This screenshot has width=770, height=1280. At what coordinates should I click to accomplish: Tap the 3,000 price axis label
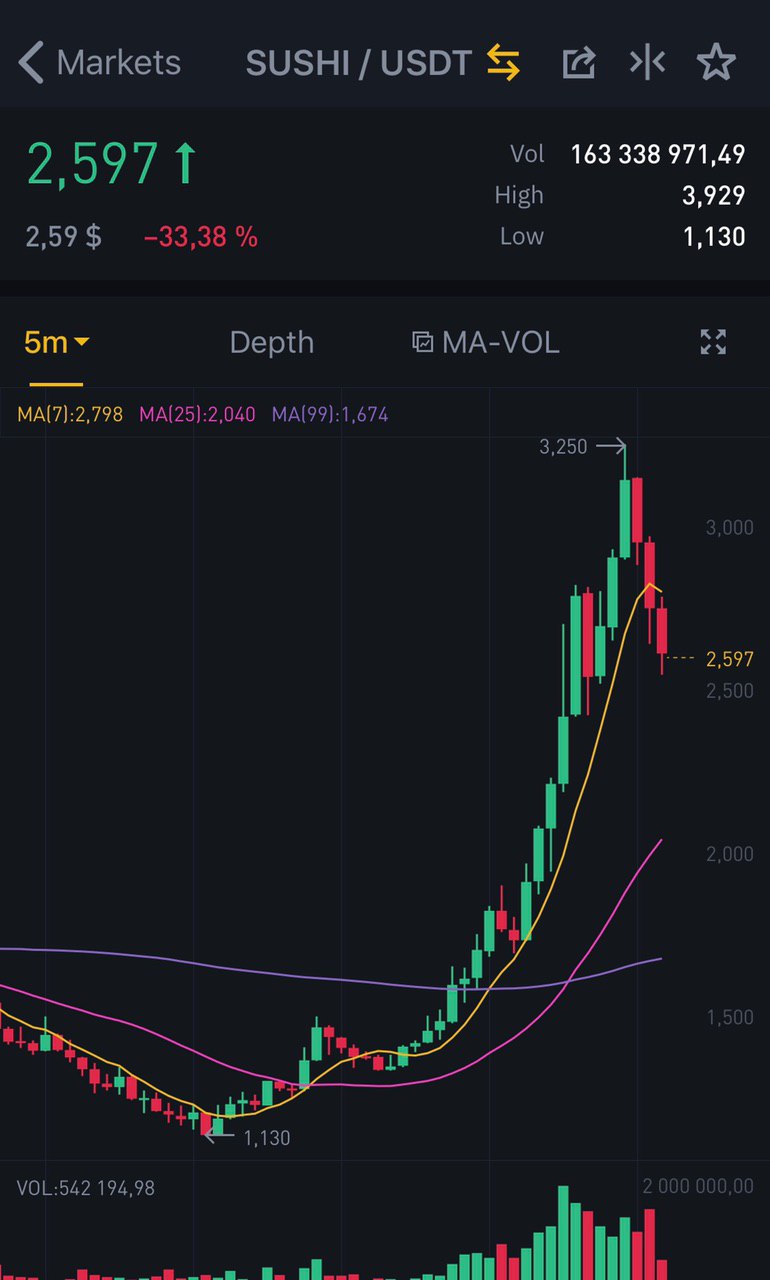pos(730,527)
